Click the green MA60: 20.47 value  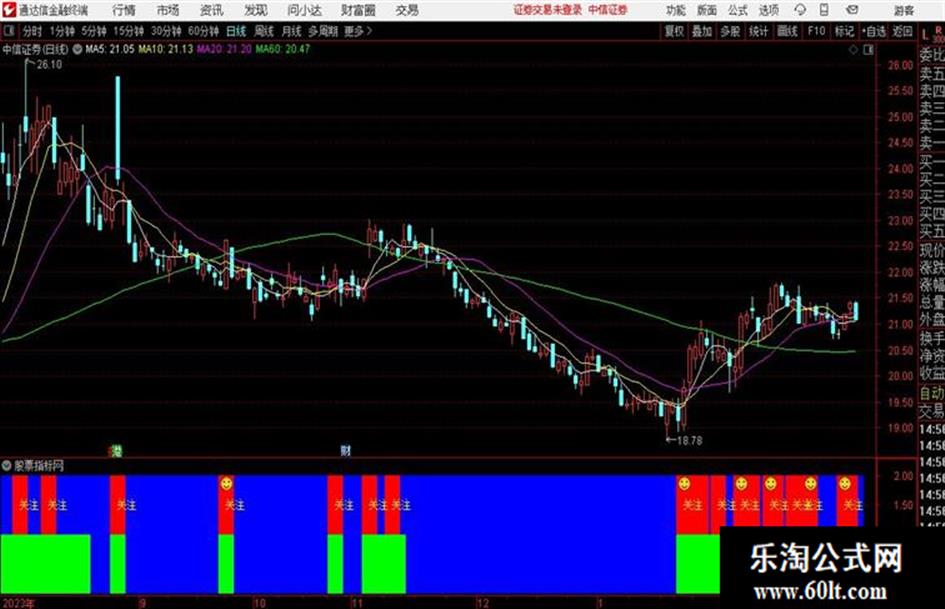point(283,49)
